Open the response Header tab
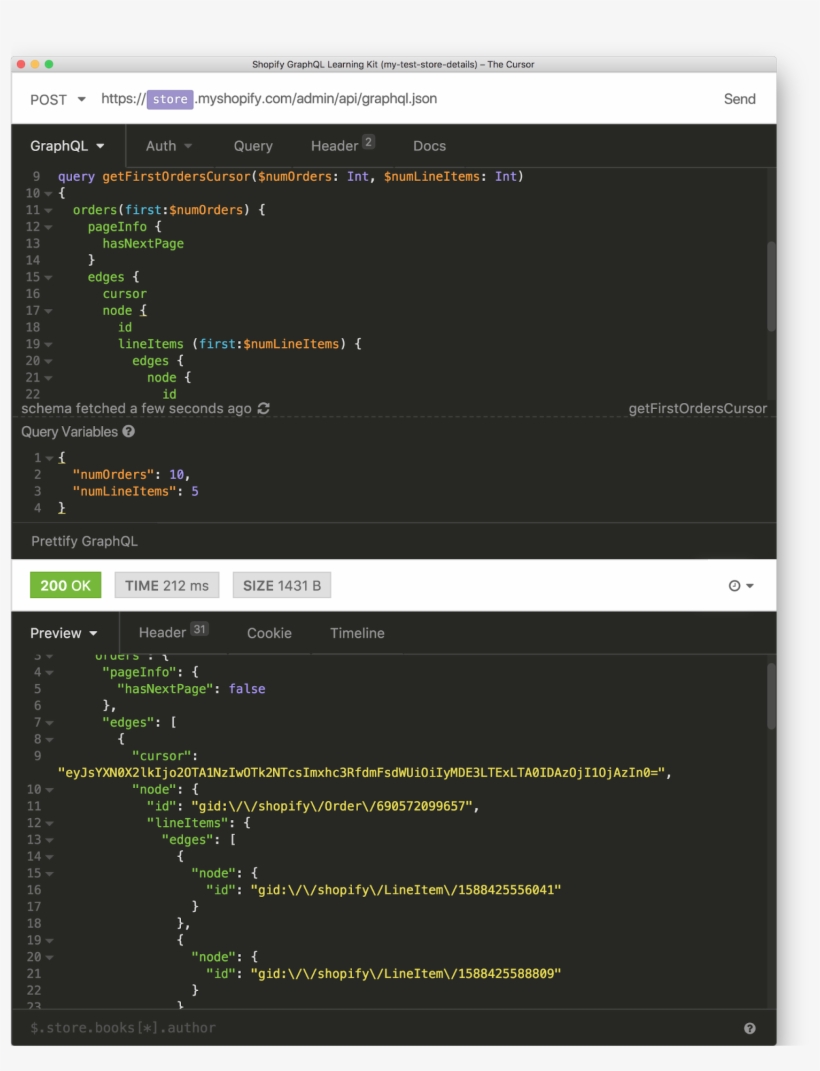 173,632
